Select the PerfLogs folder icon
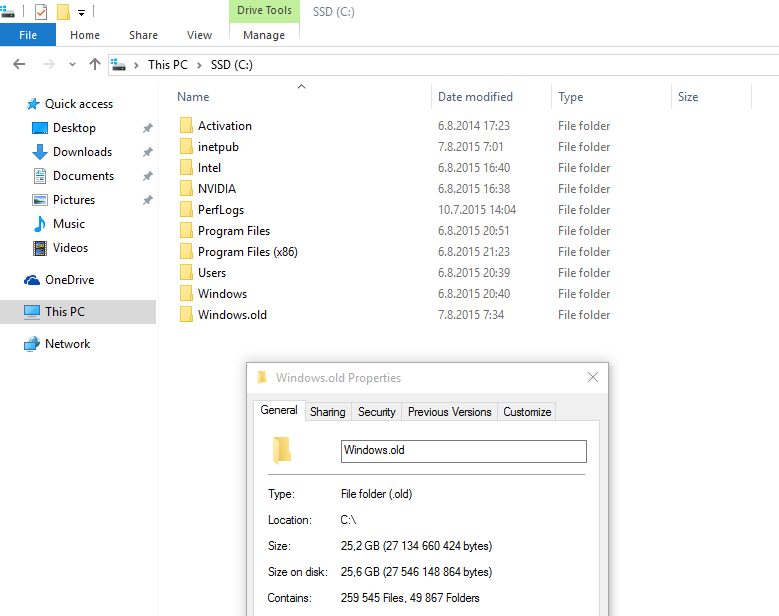Screen dimensions: 779x616 tap(186, 209)
